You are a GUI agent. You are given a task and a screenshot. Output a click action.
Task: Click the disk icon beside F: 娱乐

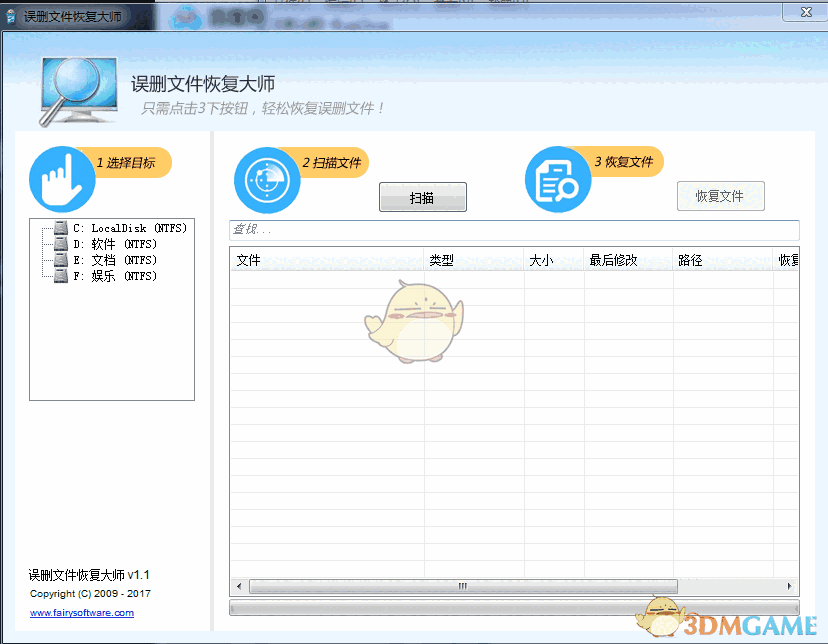(x=60, y=275)
